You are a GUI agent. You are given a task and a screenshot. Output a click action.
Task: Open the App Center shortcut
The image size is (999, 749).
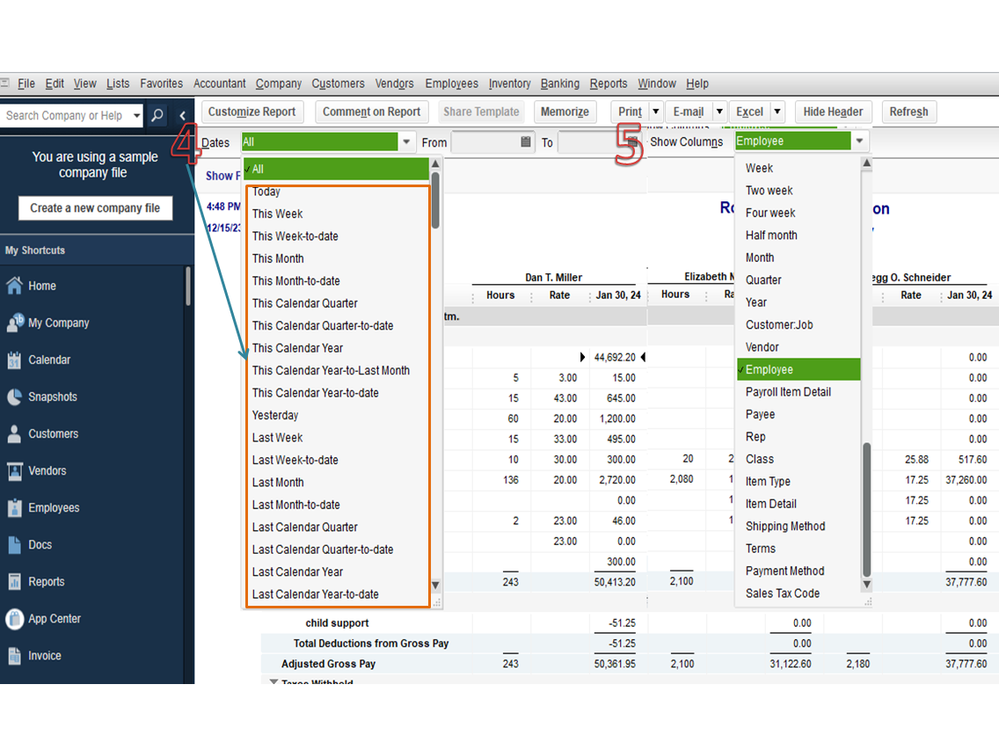click(54, 618)
